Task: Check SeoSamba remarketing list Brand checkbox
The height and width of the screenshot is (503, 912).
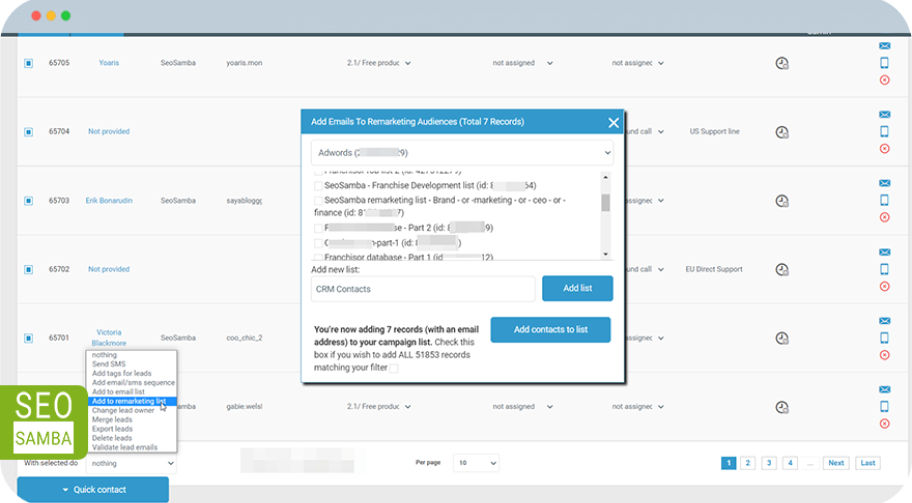Action: (x=318, y=200)
